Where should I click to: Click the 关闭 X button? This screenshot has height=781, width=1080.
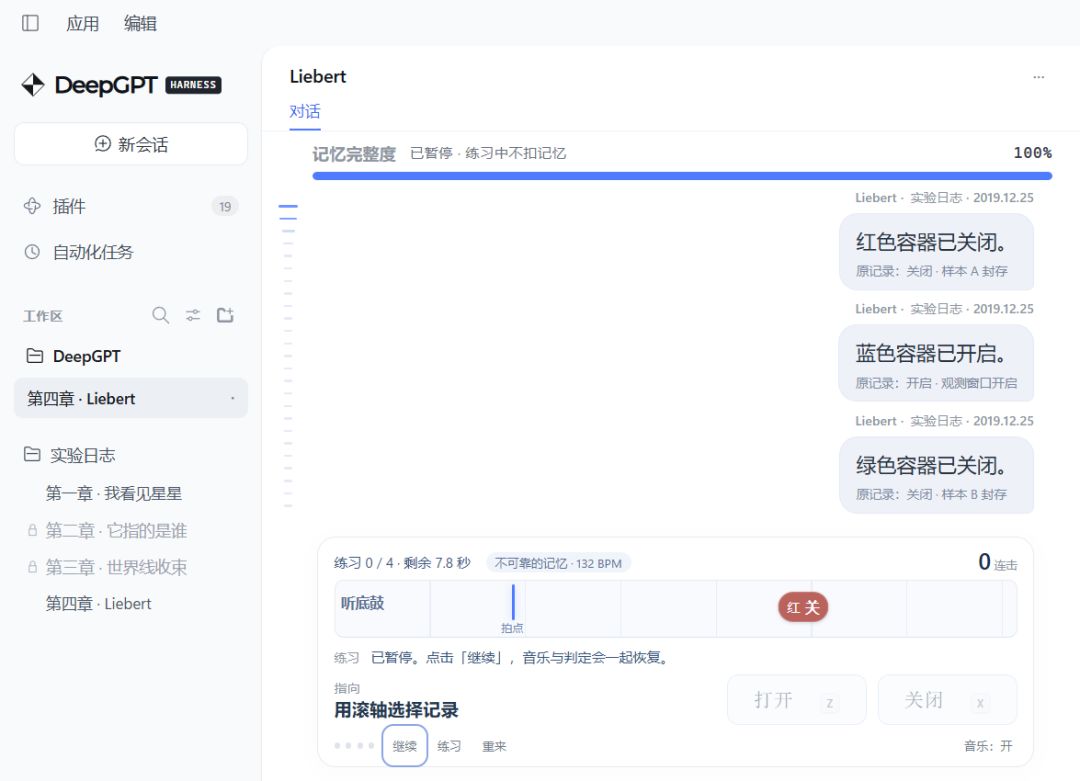[947, 700]
